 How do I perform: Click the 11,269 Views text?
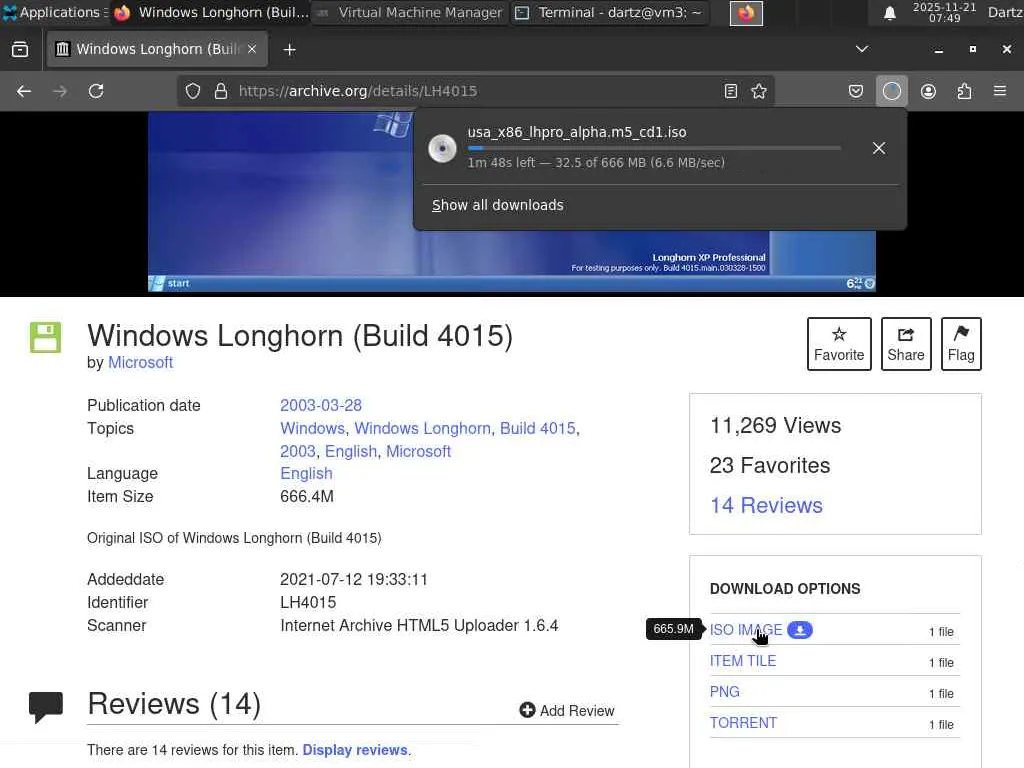click(775, 426)
